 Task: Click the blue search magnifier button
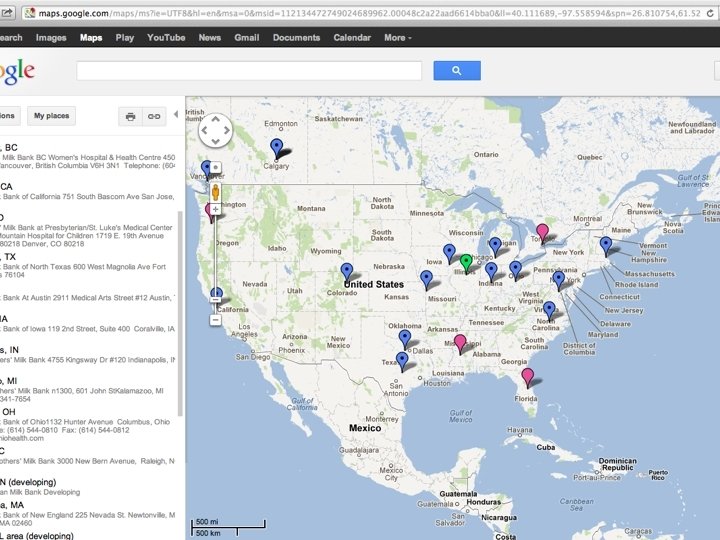457,71
